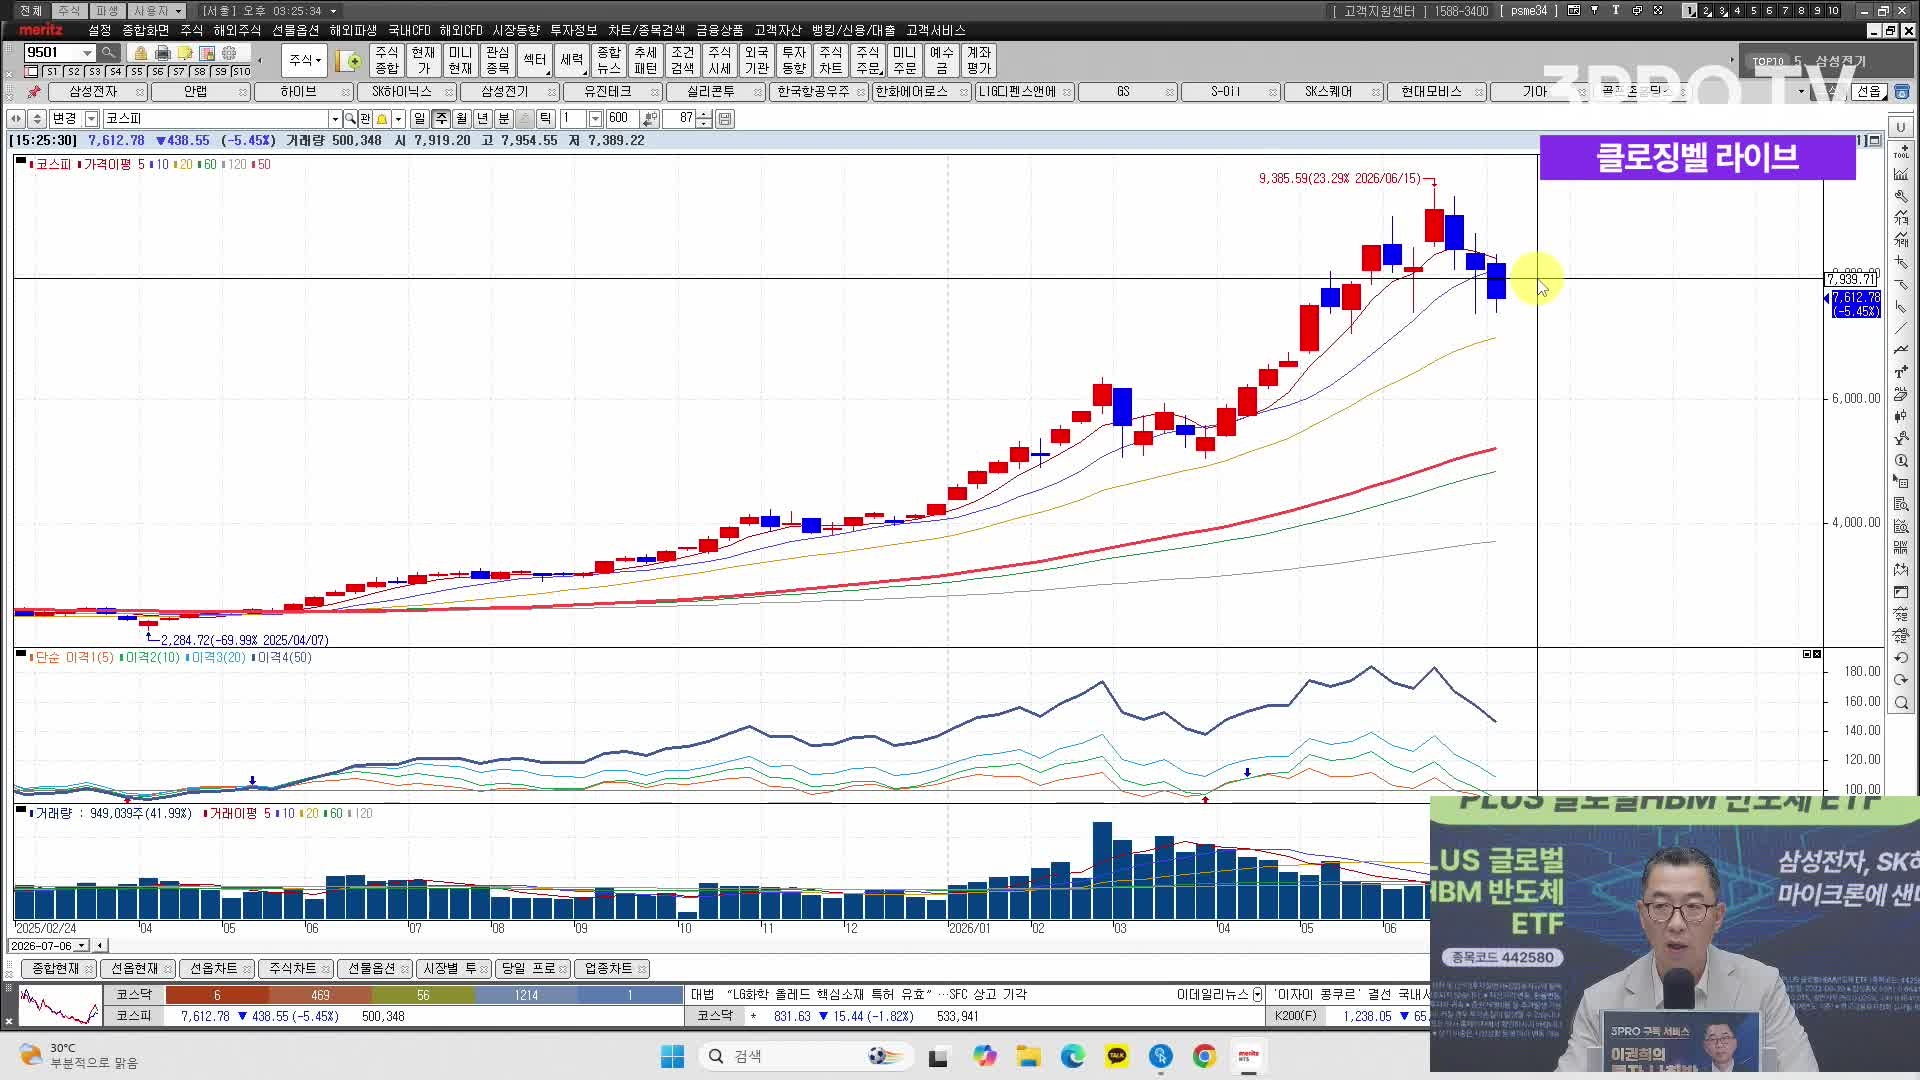Open the 해외주식 menu
Screen dimensions: 1920x1080
click(x=237, y=31)
